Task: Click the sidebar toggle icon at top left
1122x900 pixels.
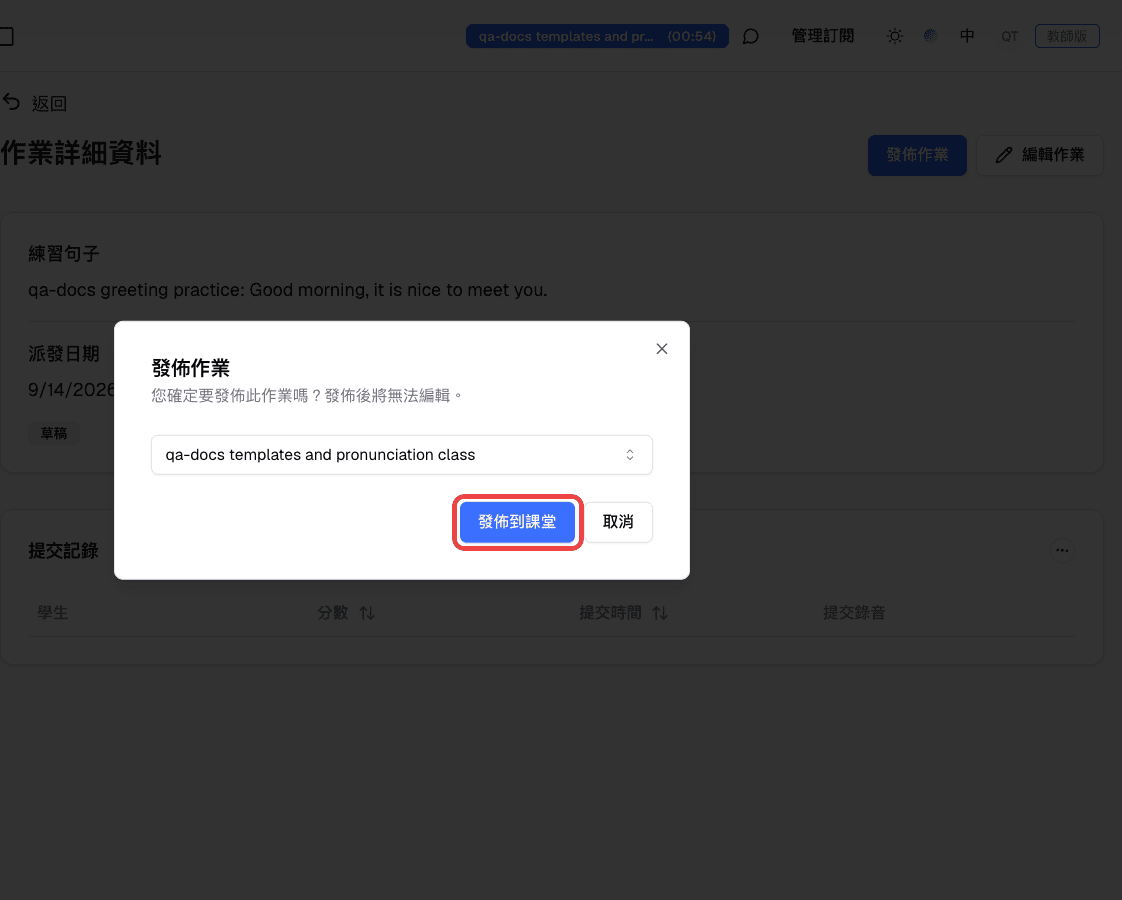Action: coord(6,36)
